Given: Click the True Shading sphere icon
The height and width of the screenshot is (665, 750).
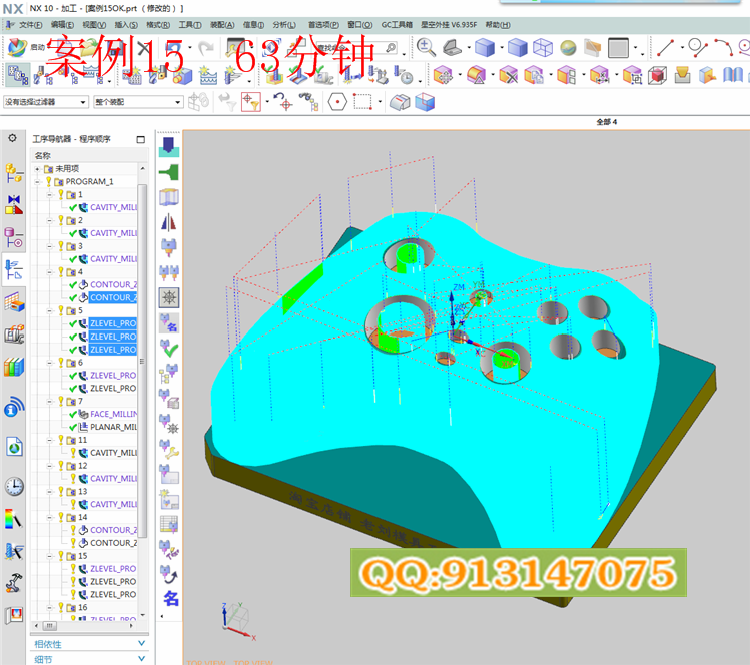Looking at the screenshot, I should (568, 48).
